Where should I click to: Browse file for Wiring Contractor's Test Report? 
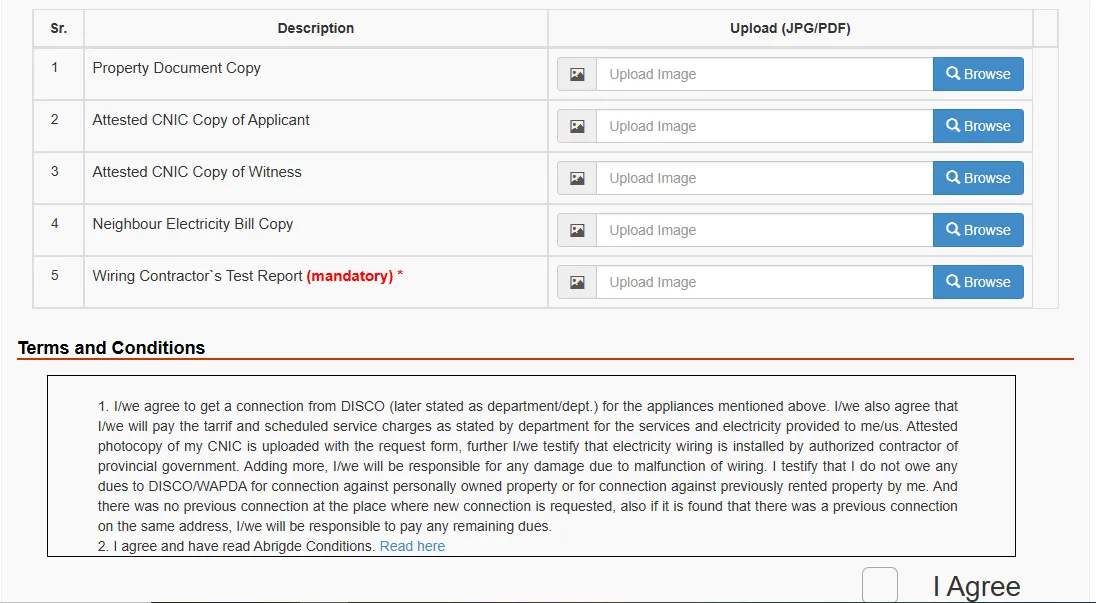tap(978, 282)
